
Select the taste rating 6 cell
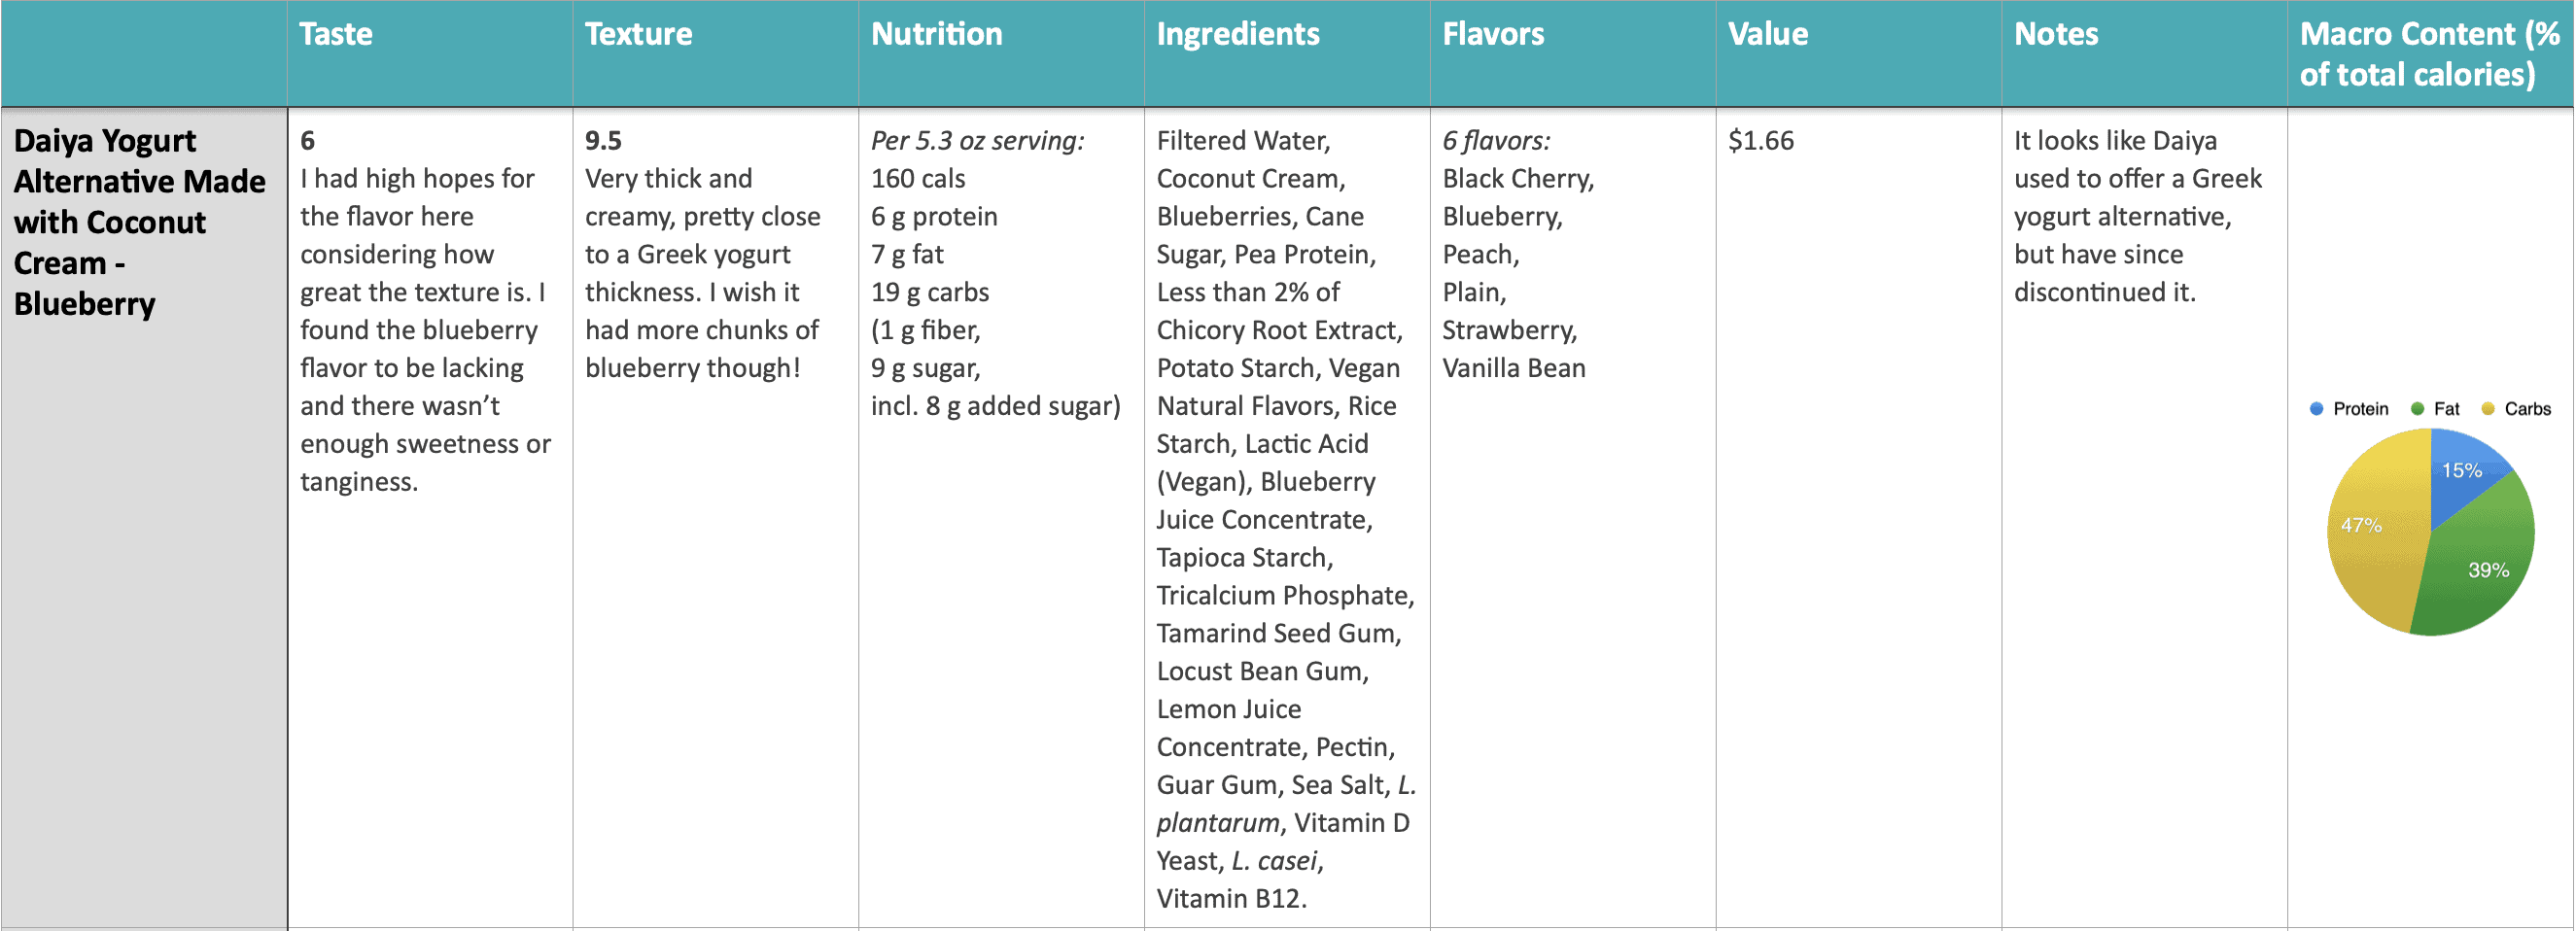tap(430, 519)
